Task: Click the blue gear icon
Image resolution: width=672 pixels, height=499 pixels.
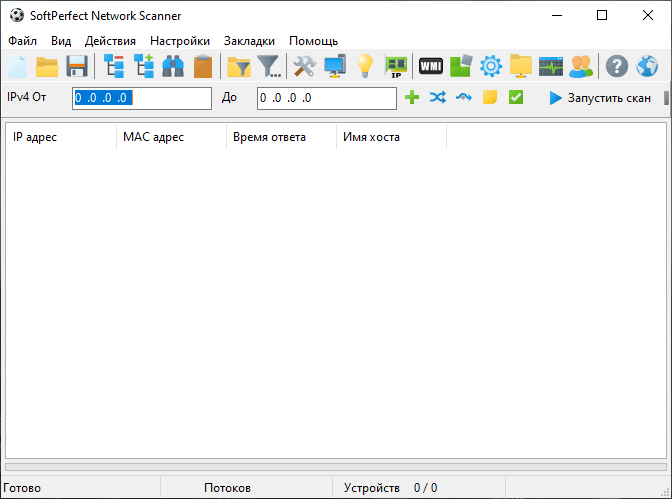Action: [x=491, y=66]
